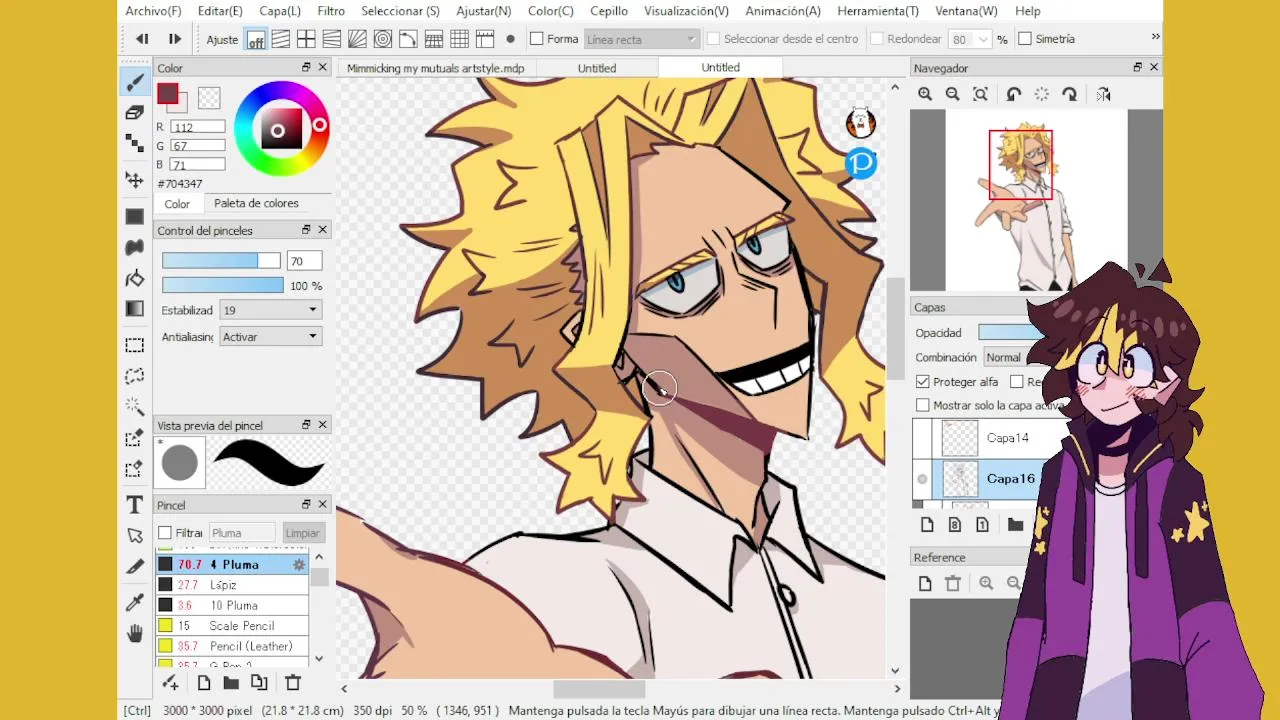
Task: Open the Antialiasing Activar dropdown
Action: (270, 337)
